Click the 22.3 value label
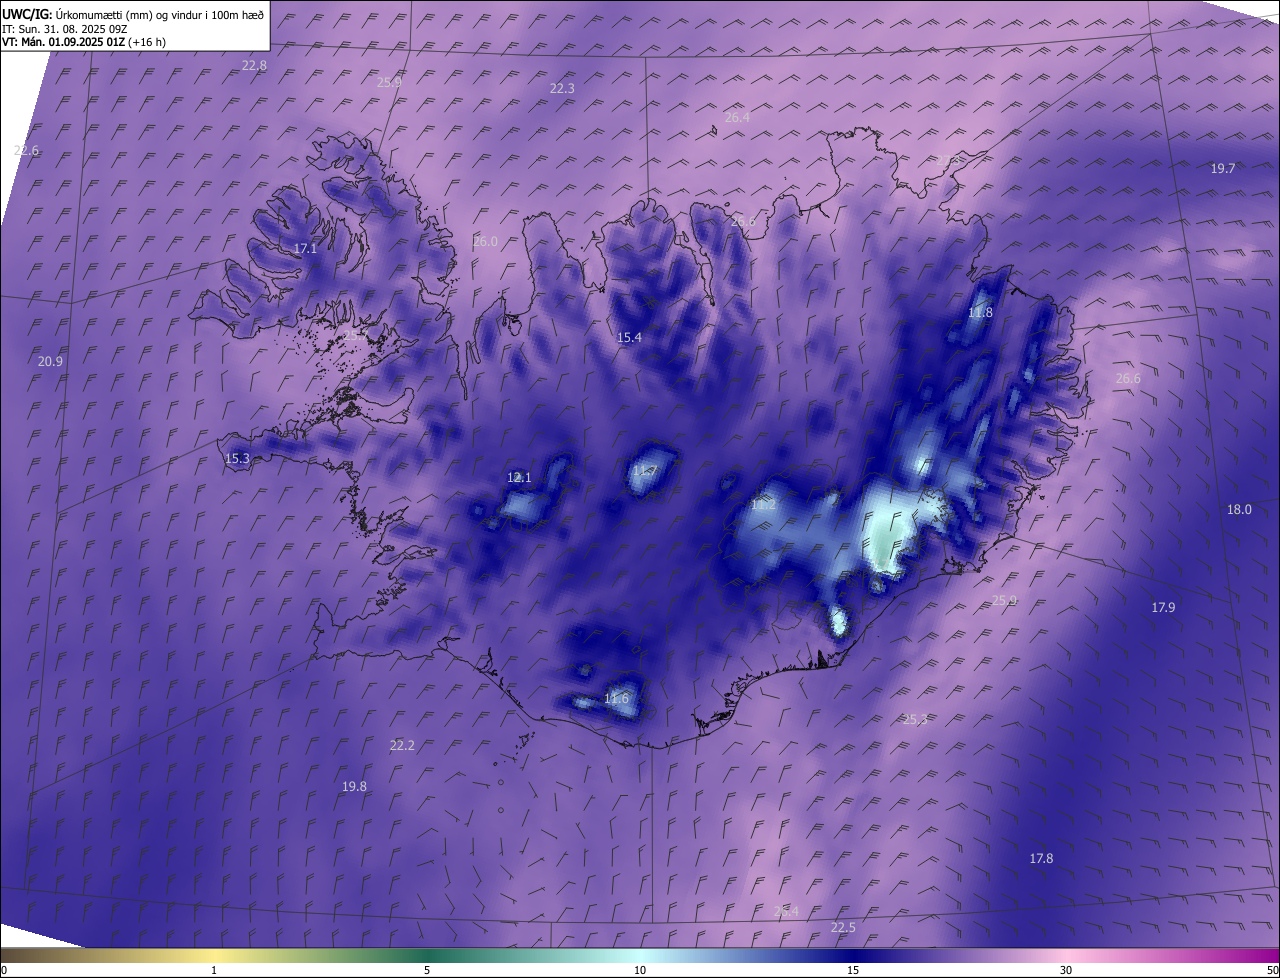 562,88
